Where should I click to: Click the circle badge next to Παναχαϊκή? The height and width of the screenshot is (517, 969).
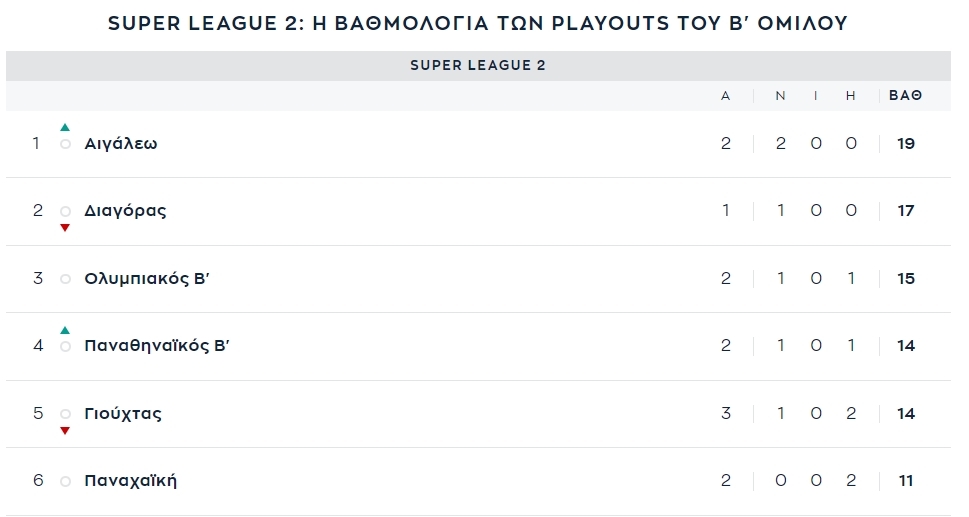(65, 481)
